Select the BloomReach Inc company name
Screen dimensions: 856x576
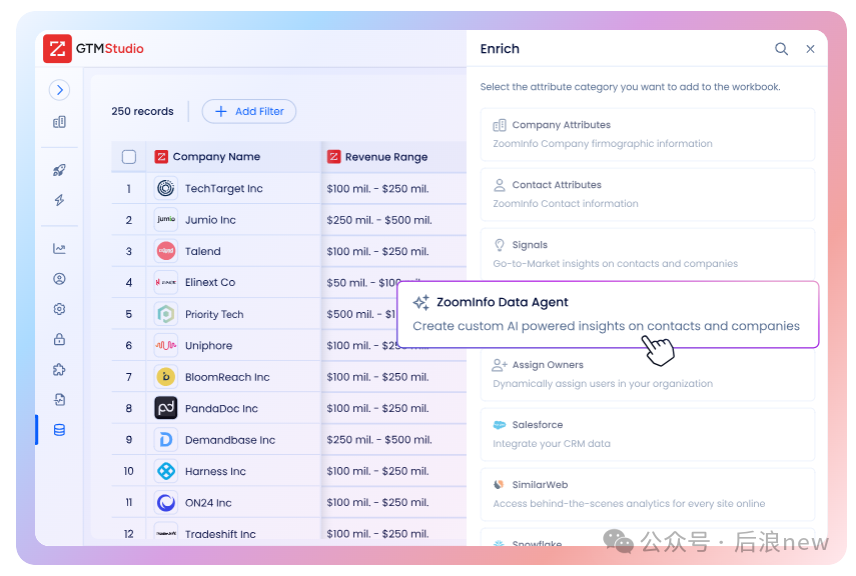pyautogui.click(x=227, y=377)
